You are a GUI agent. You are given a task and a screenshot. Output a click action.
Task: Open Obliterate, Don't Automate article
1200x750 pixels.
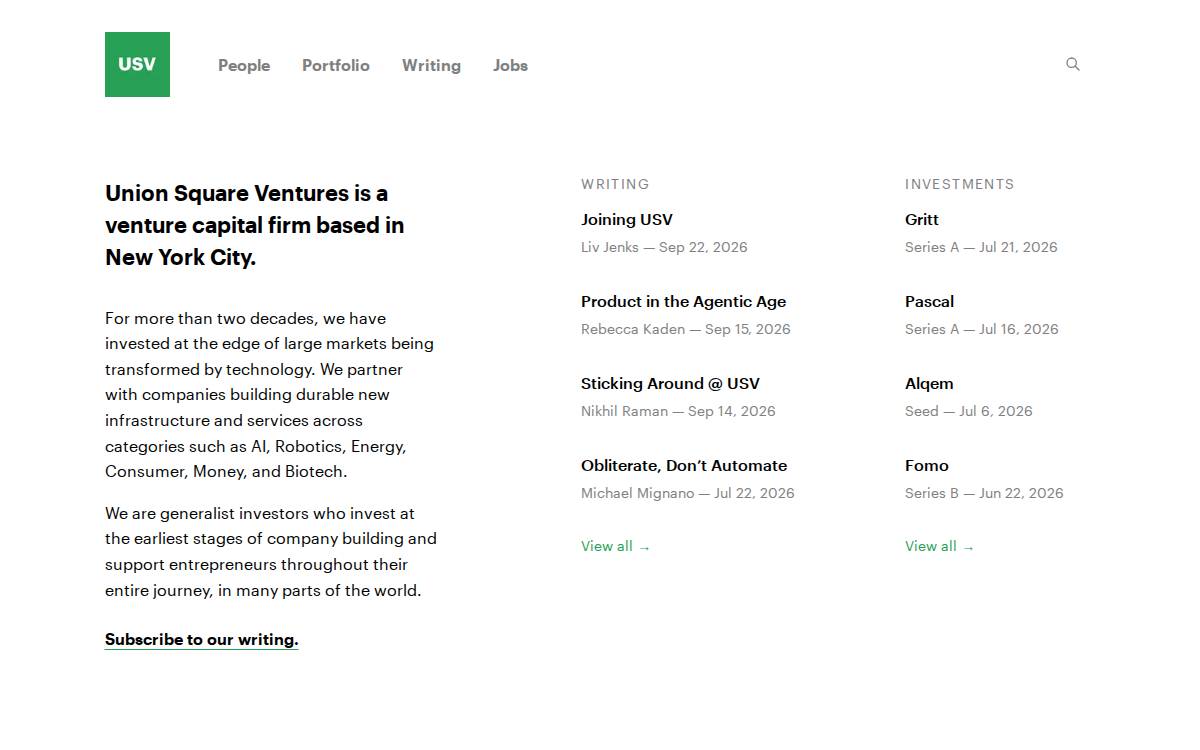coord(684,465)
